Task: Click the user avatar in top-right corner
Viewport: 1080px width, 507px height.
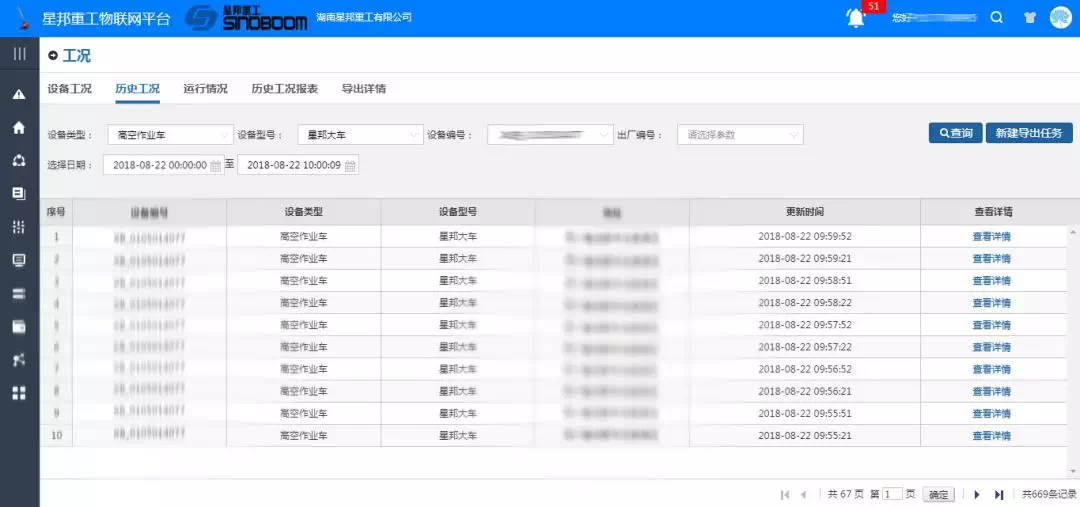Action: [x=1060, y=18]
